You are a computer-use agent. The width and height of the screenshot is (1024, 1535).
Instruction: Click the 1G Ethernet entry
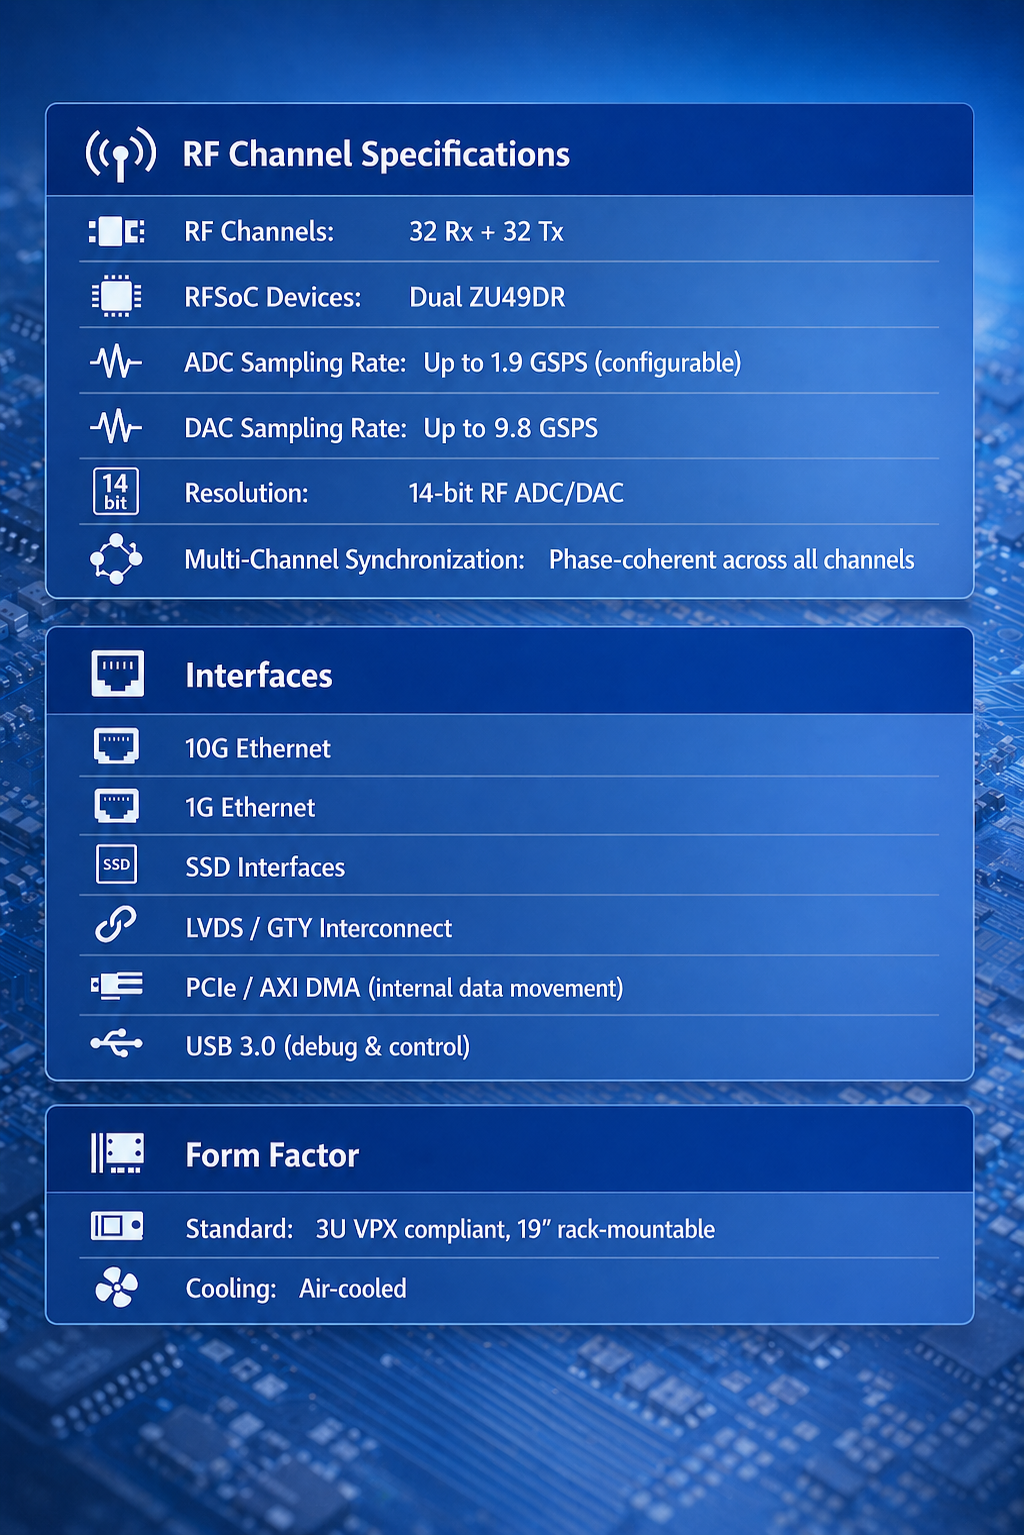pyautogui.click(x=250, y=808)
